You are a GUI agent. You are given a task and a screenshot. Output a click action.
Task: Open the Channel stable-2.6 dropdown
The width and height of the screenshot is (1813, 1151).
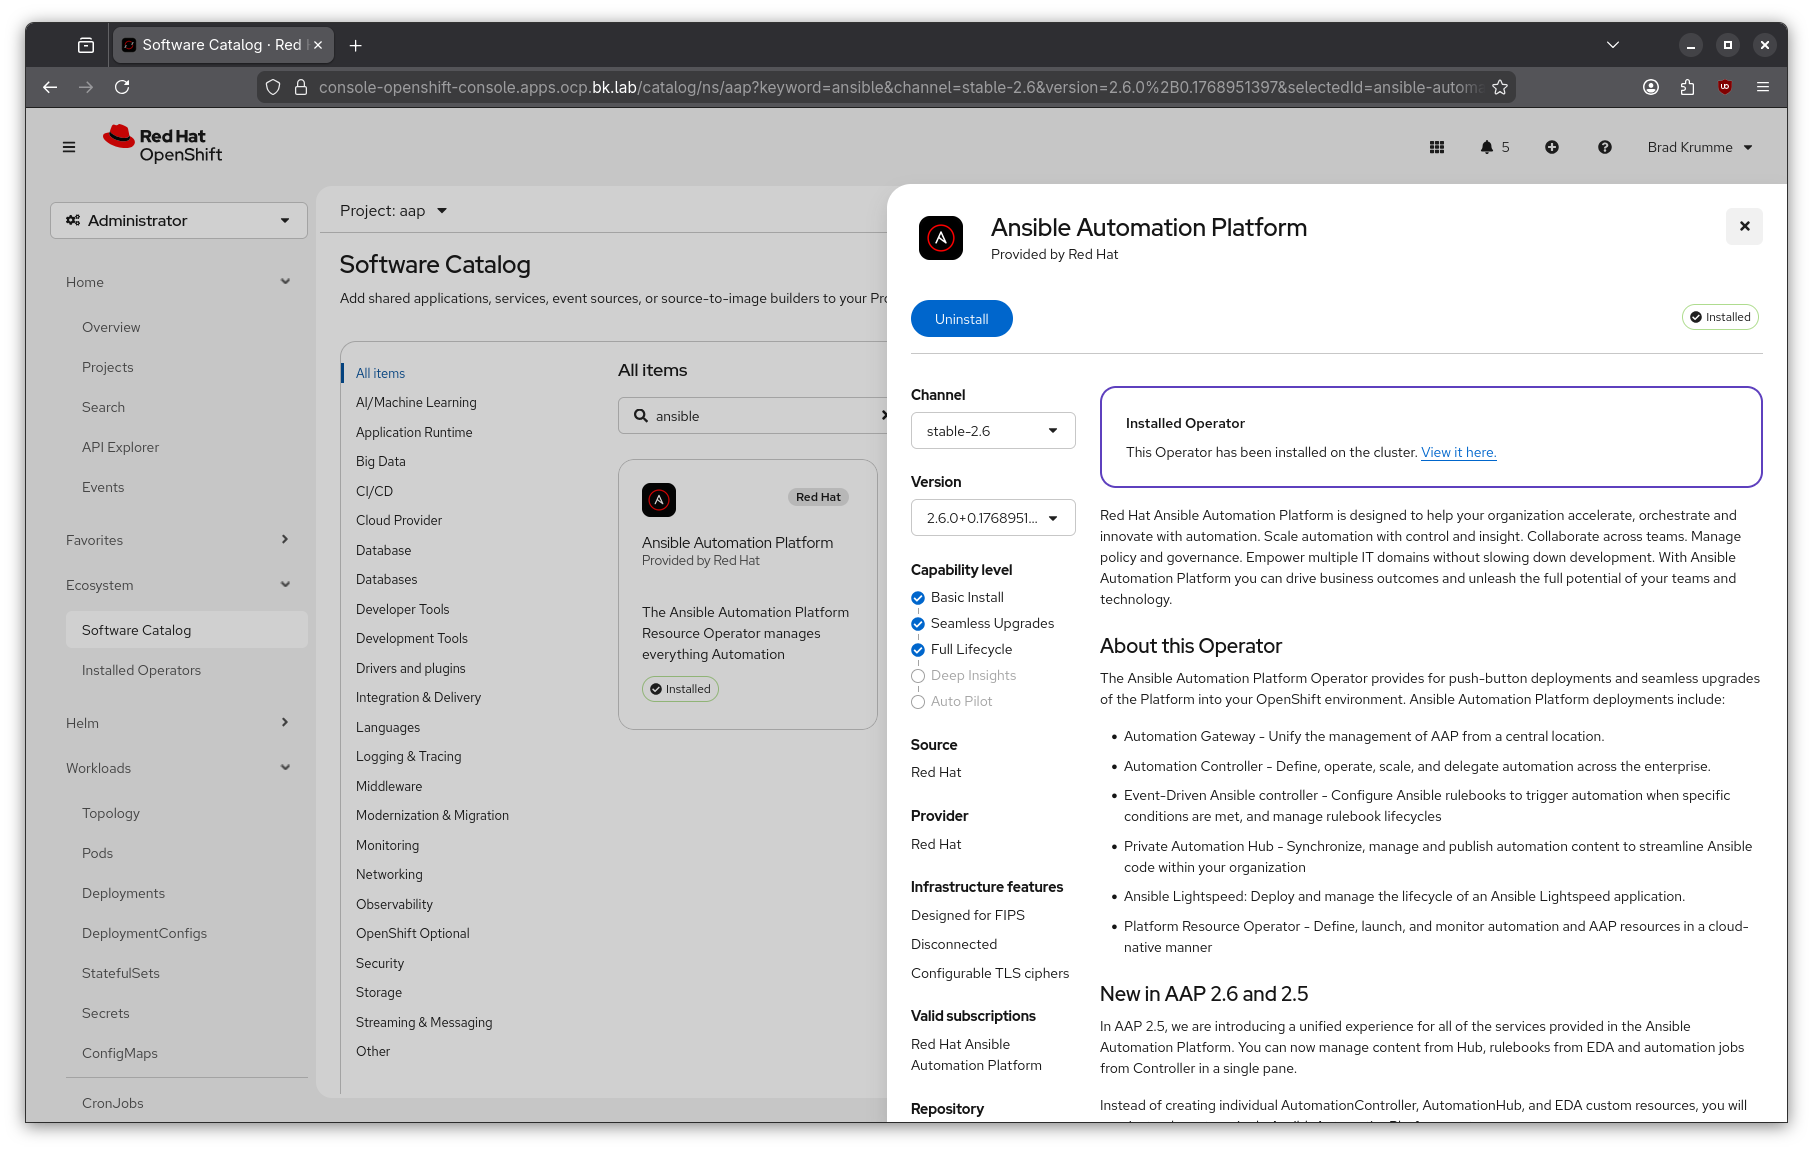(992, 431)
